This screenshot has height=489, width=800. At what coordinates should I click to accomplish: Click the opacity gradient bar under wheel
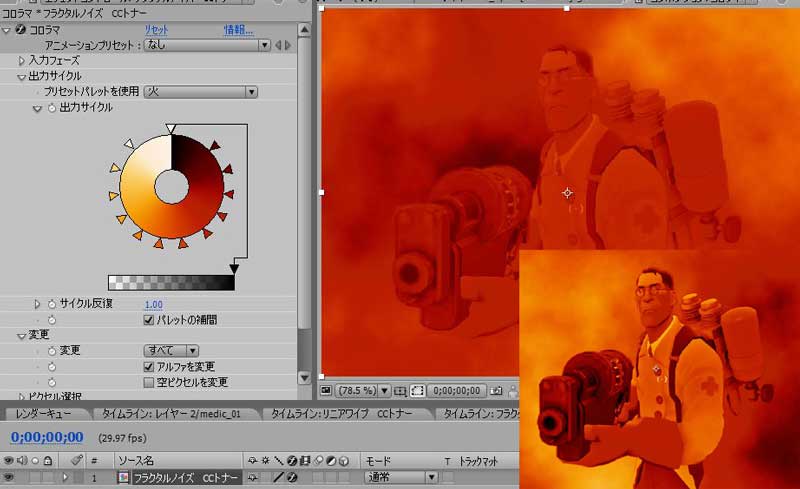171,283
